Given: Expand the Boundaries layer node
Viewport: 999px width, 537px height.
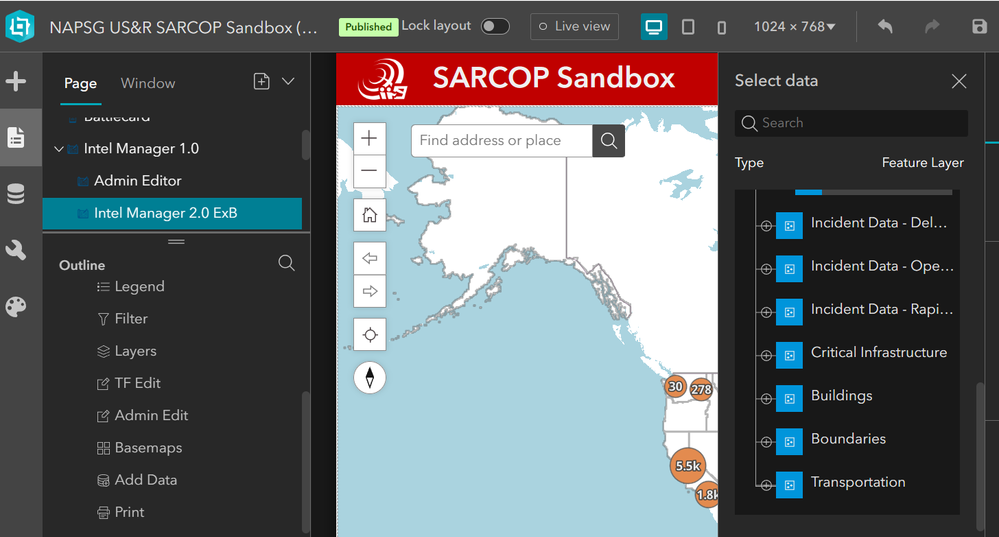Looking at the screenshot, I should tap(766, 442).
